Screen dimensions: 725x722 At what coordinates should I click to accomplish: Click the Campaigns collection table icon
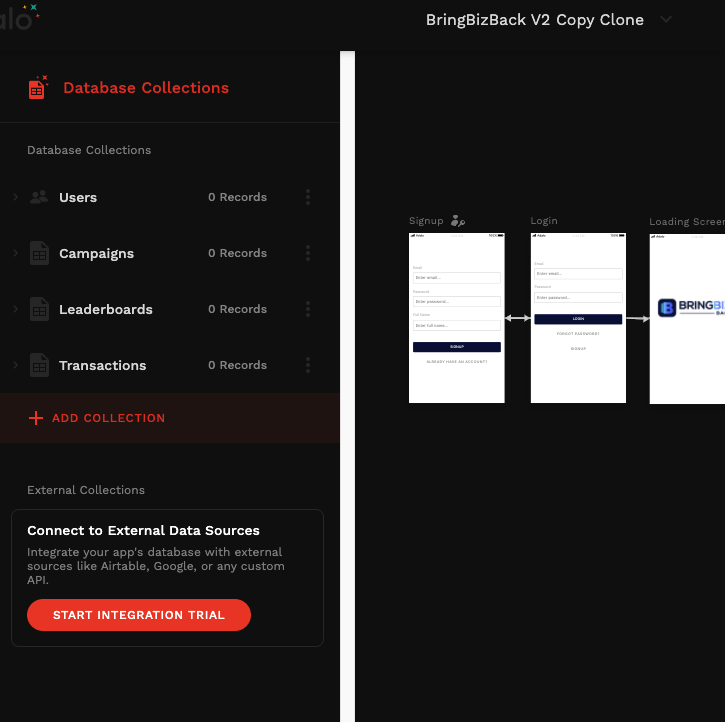click(x=39, y=253)
